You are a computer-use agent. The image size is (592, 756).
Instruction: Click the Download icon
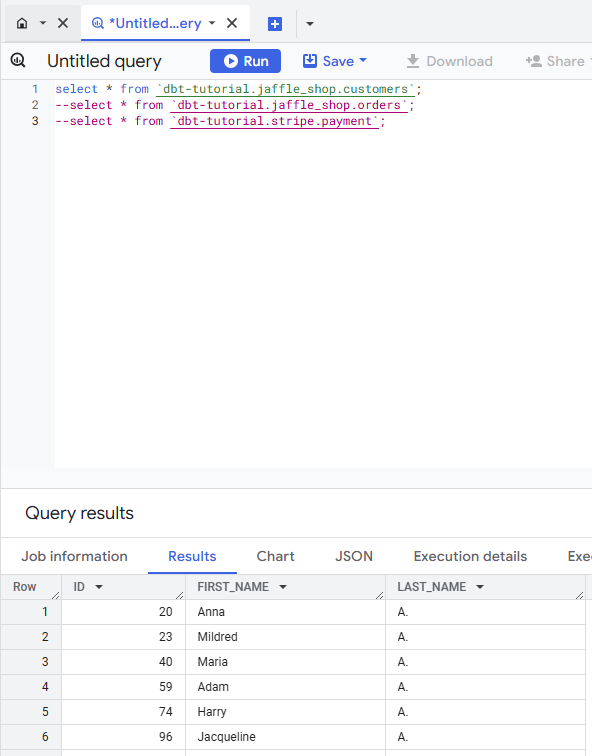click(x=413, y=61)
